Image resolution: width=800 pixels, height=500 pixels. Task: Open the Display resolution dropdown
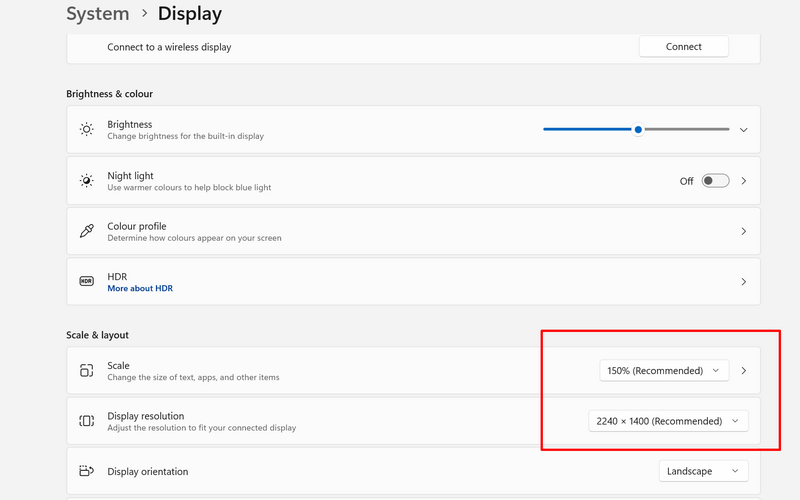[667, 421]
